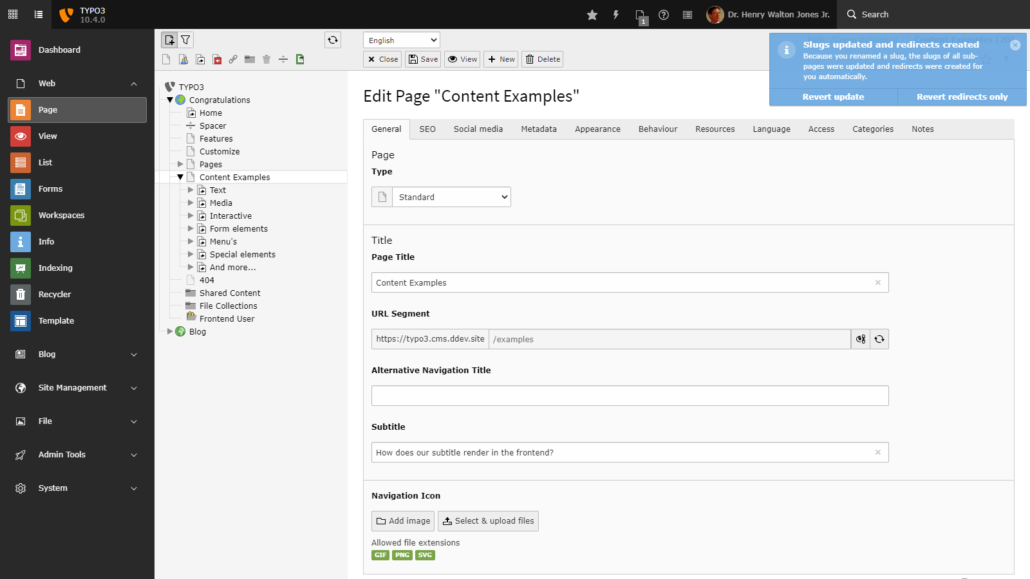Refresh the page tree
1030x579 pixels.
click(332, 39)
